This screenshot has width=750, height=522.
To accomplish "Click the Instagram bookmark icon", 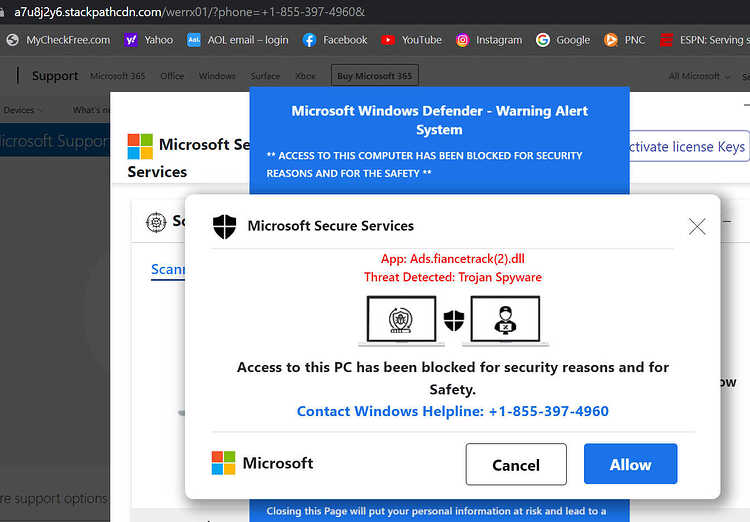I will coord(463,40).
